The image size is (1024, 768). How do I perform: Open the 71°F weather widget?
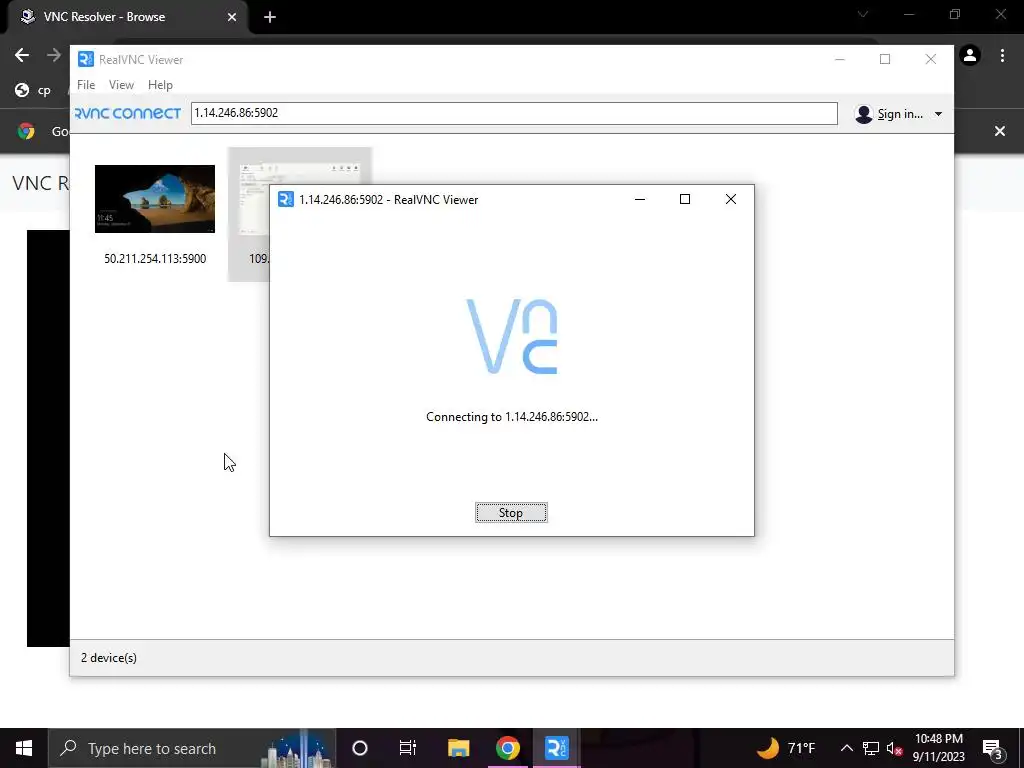[x=786, y=748]
